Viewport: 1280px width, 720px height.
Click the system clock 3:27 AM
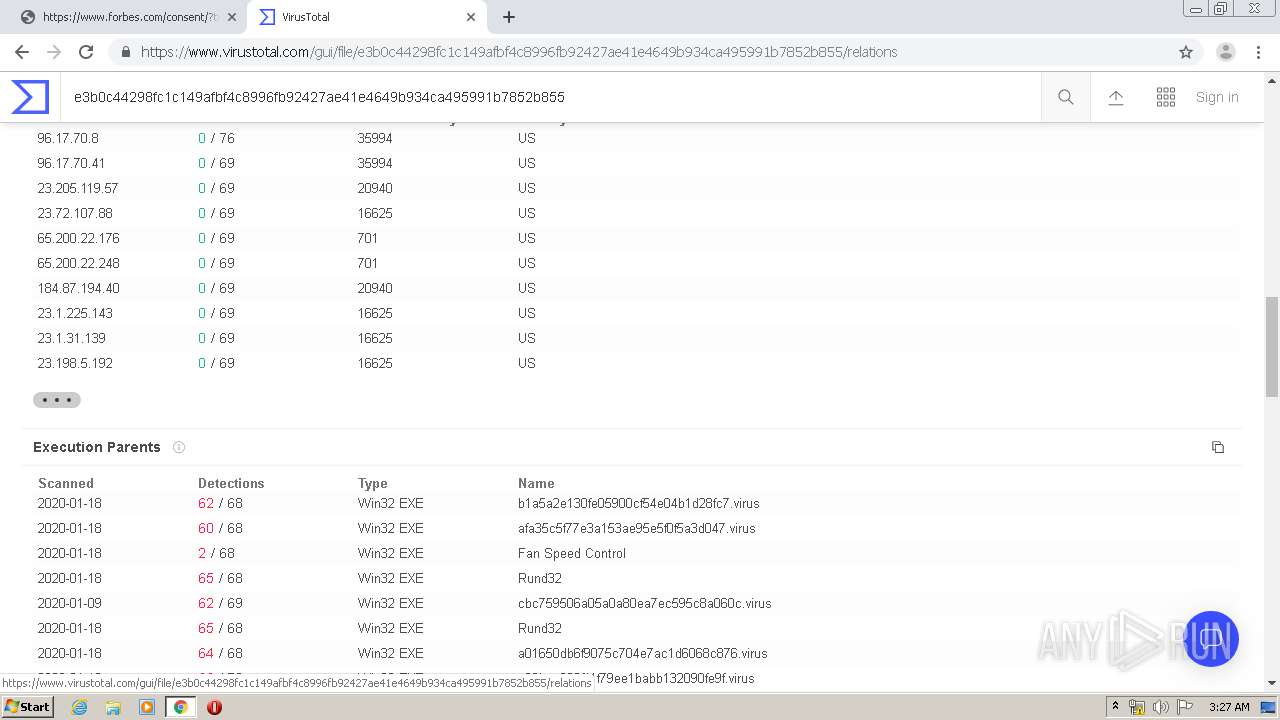tap(1229, 707)
